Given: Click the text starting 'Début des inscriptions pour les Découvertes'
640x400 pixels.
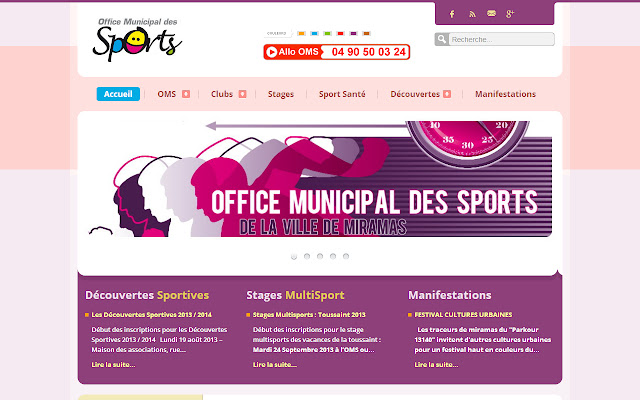Looking at the screenshot, I should (159, 340).
